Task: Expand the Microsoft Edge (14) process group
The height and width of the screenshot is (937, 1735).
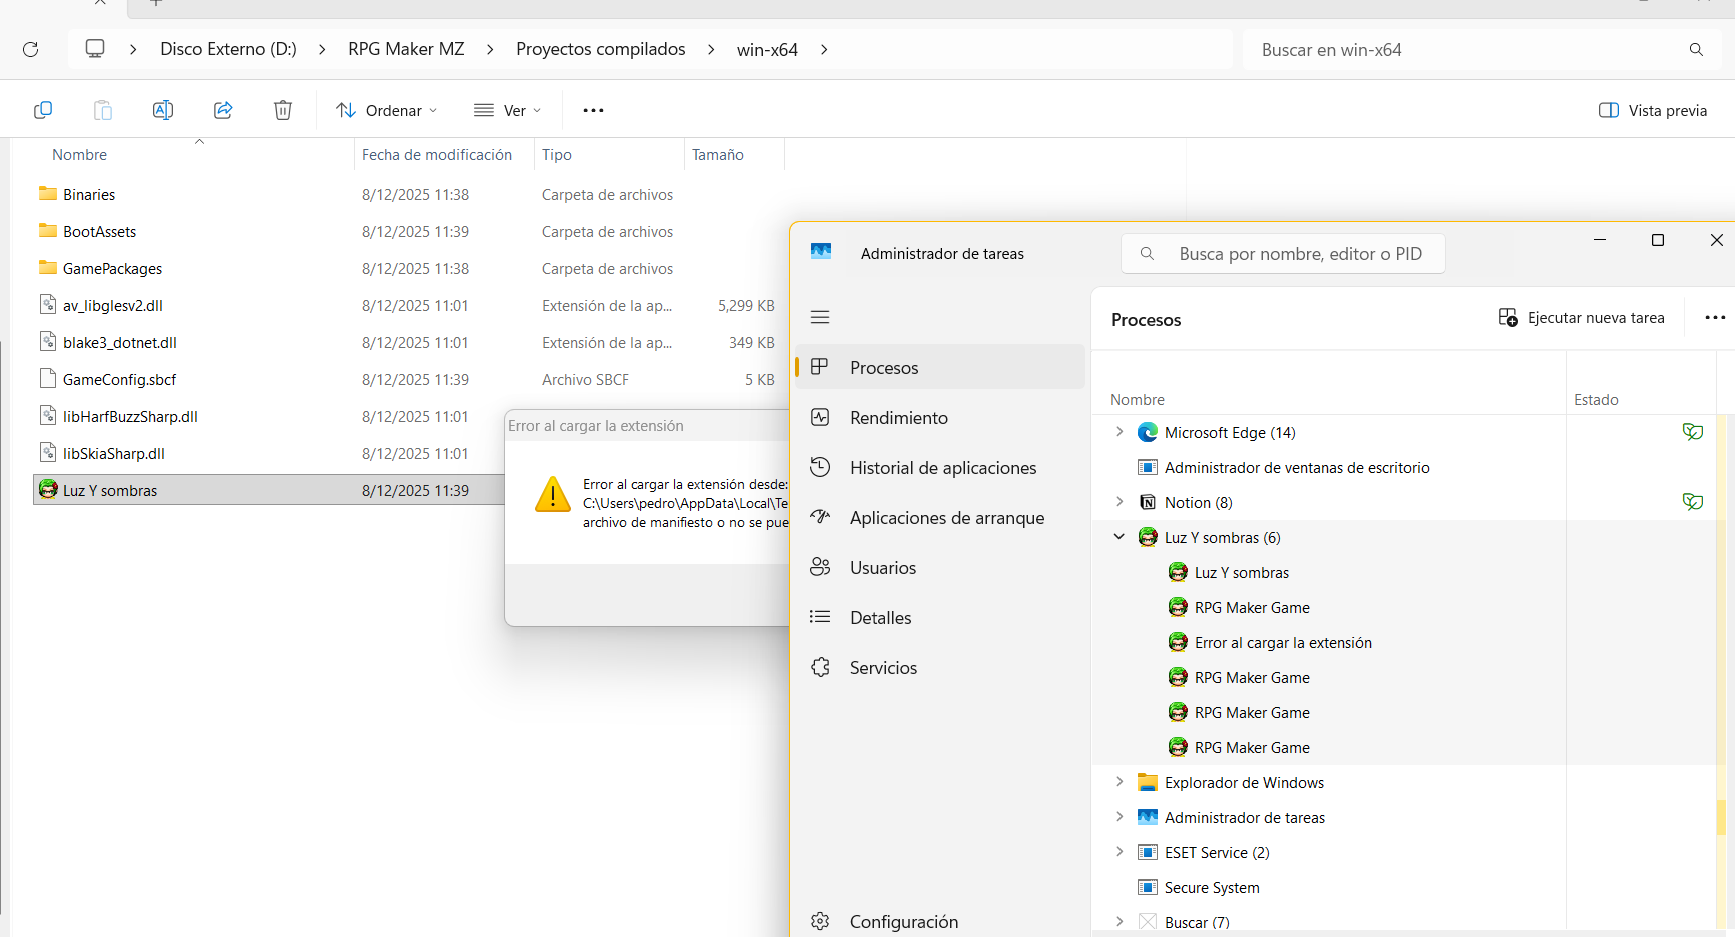Action: 1119,432
